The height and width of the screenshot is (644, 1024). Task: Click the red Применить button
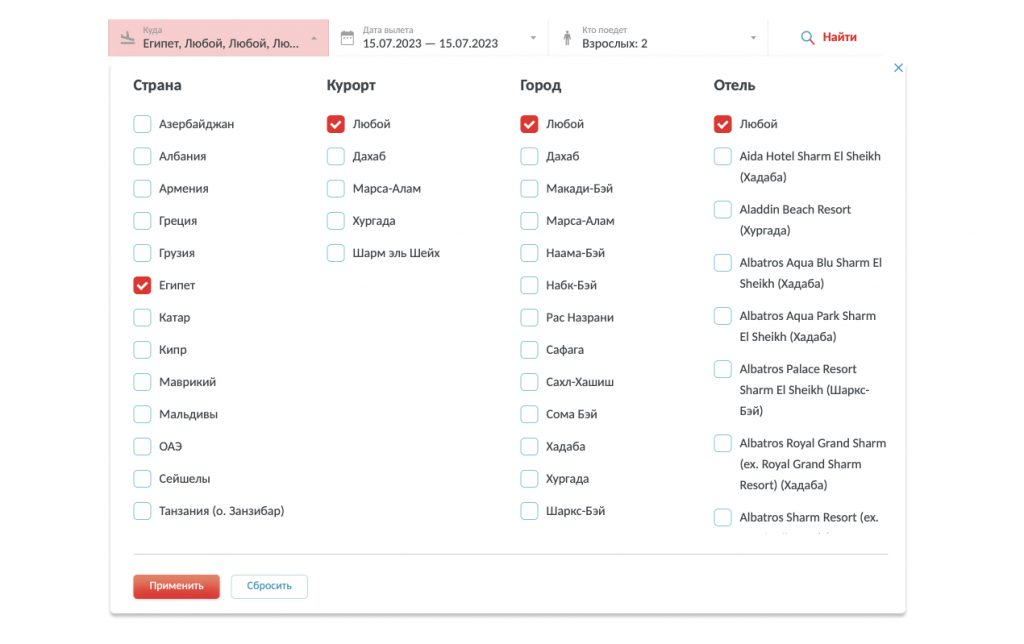tap(176, 586)
